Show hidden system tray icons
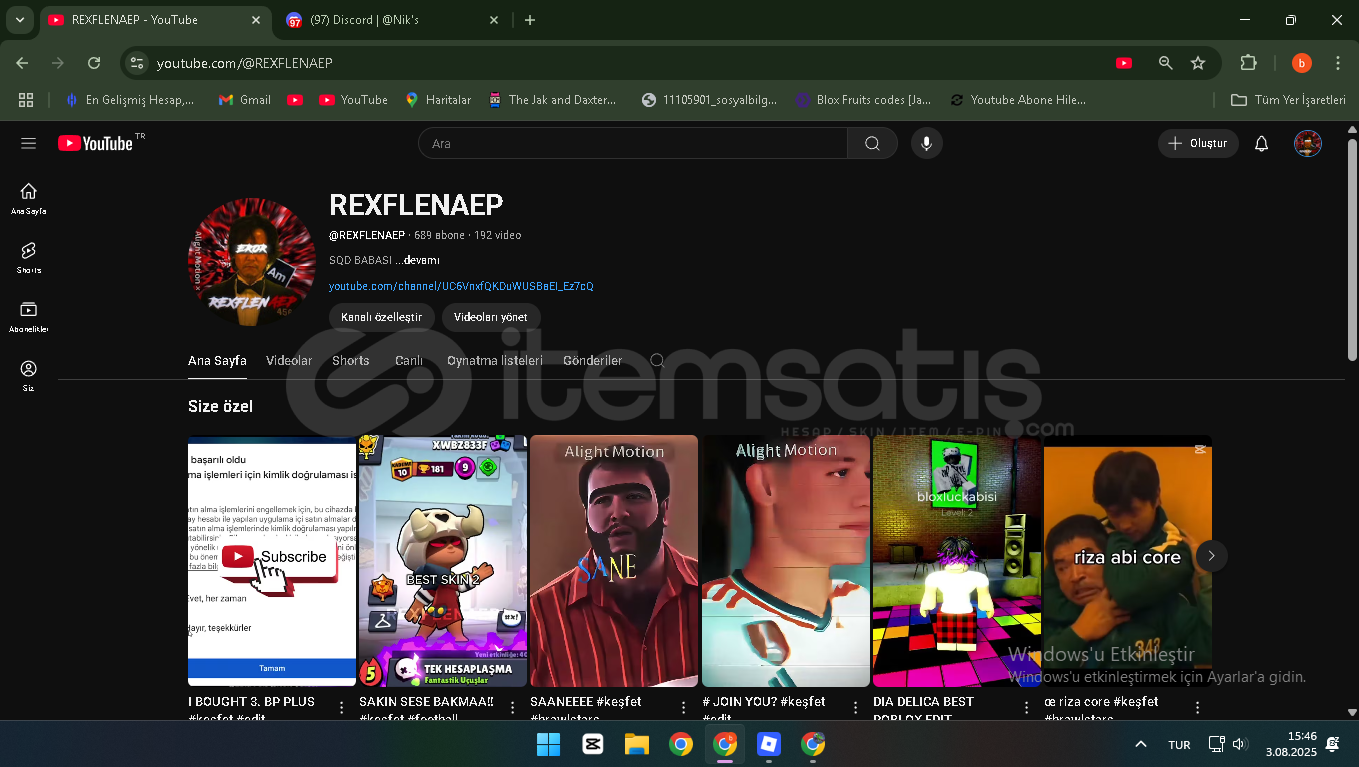 1140,744
